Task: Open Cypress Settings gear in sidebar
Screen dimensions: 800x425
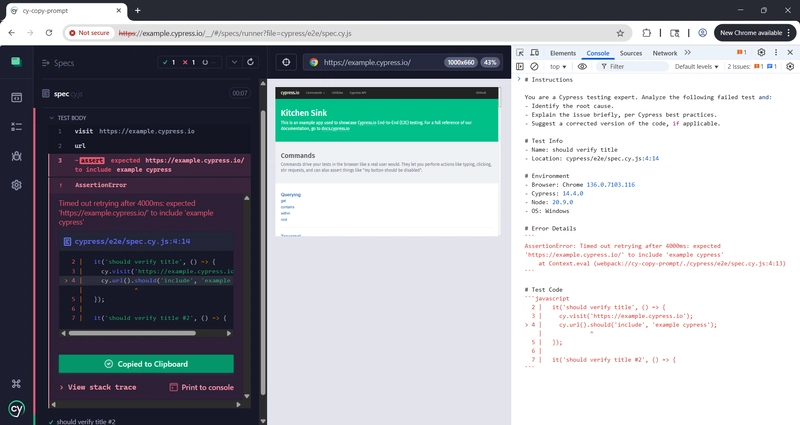Action: pyautogui.click(x=16, y=185)
